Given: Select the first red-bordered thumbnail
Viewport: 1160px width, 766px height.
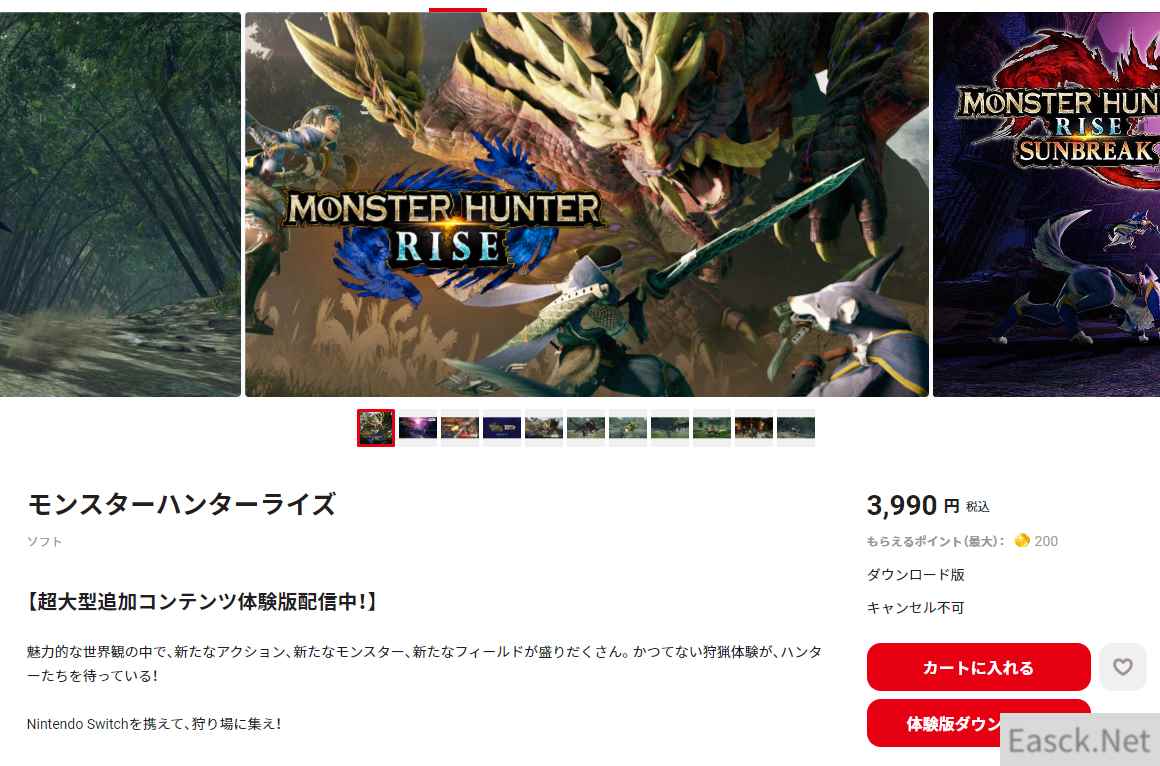Looking at the screenshot, I should 376,428.
